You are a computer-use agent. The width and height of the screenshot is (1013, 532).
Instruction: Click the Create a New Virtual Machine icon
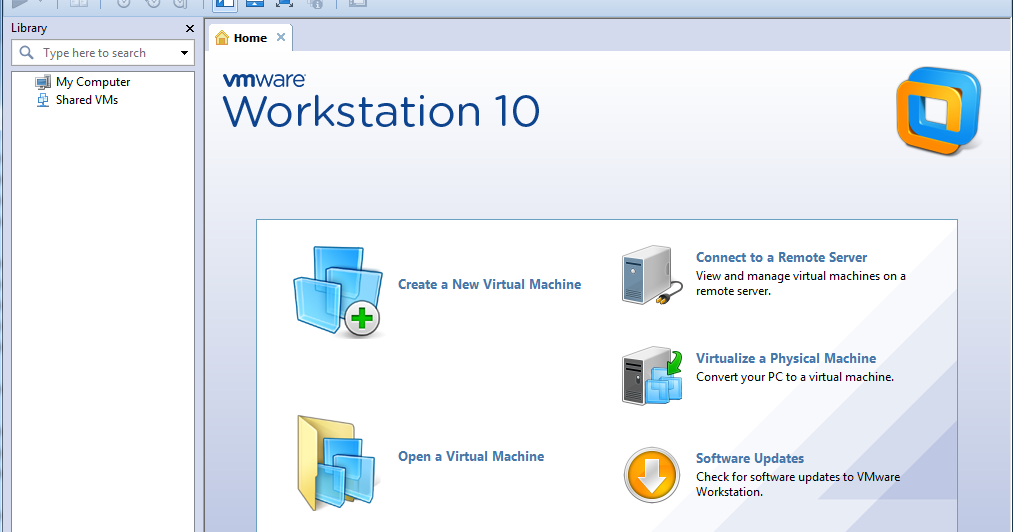coord(338,292)
